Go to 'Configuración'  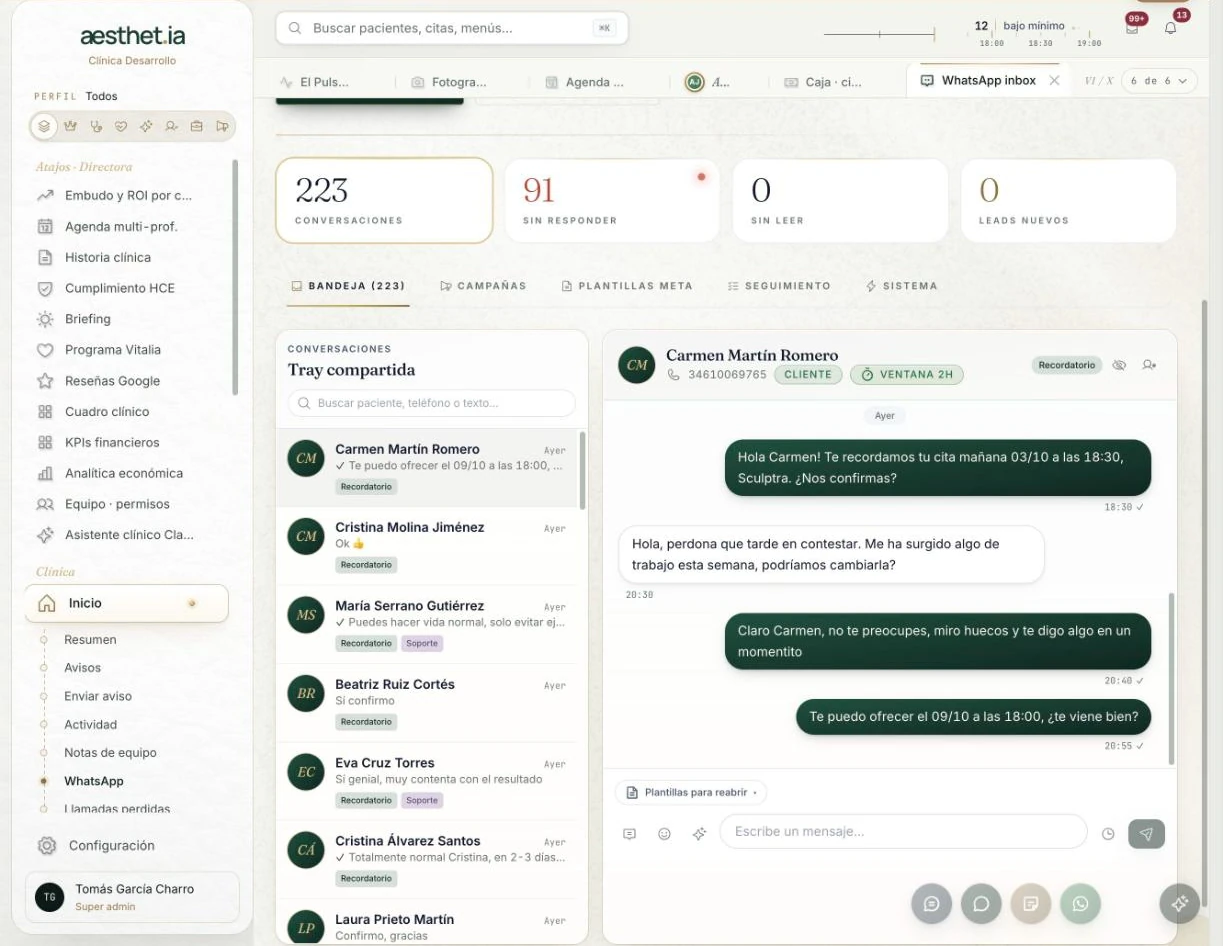tap(112, 846)
